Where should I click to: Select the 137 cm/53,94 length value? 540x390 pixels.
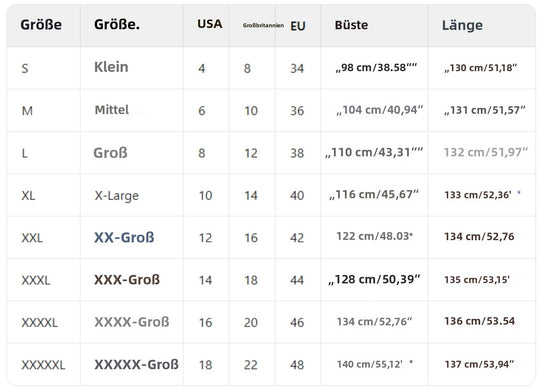[x=479, y=364]
